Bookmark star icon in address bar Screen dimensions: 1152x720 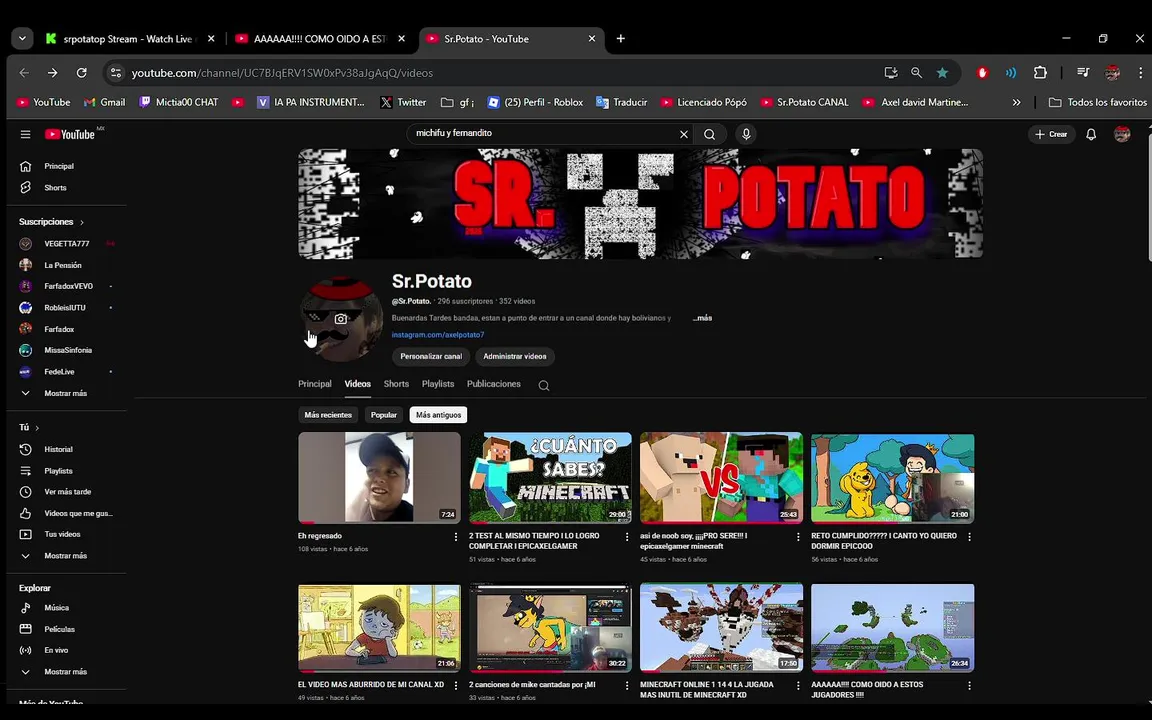(942, 73)
